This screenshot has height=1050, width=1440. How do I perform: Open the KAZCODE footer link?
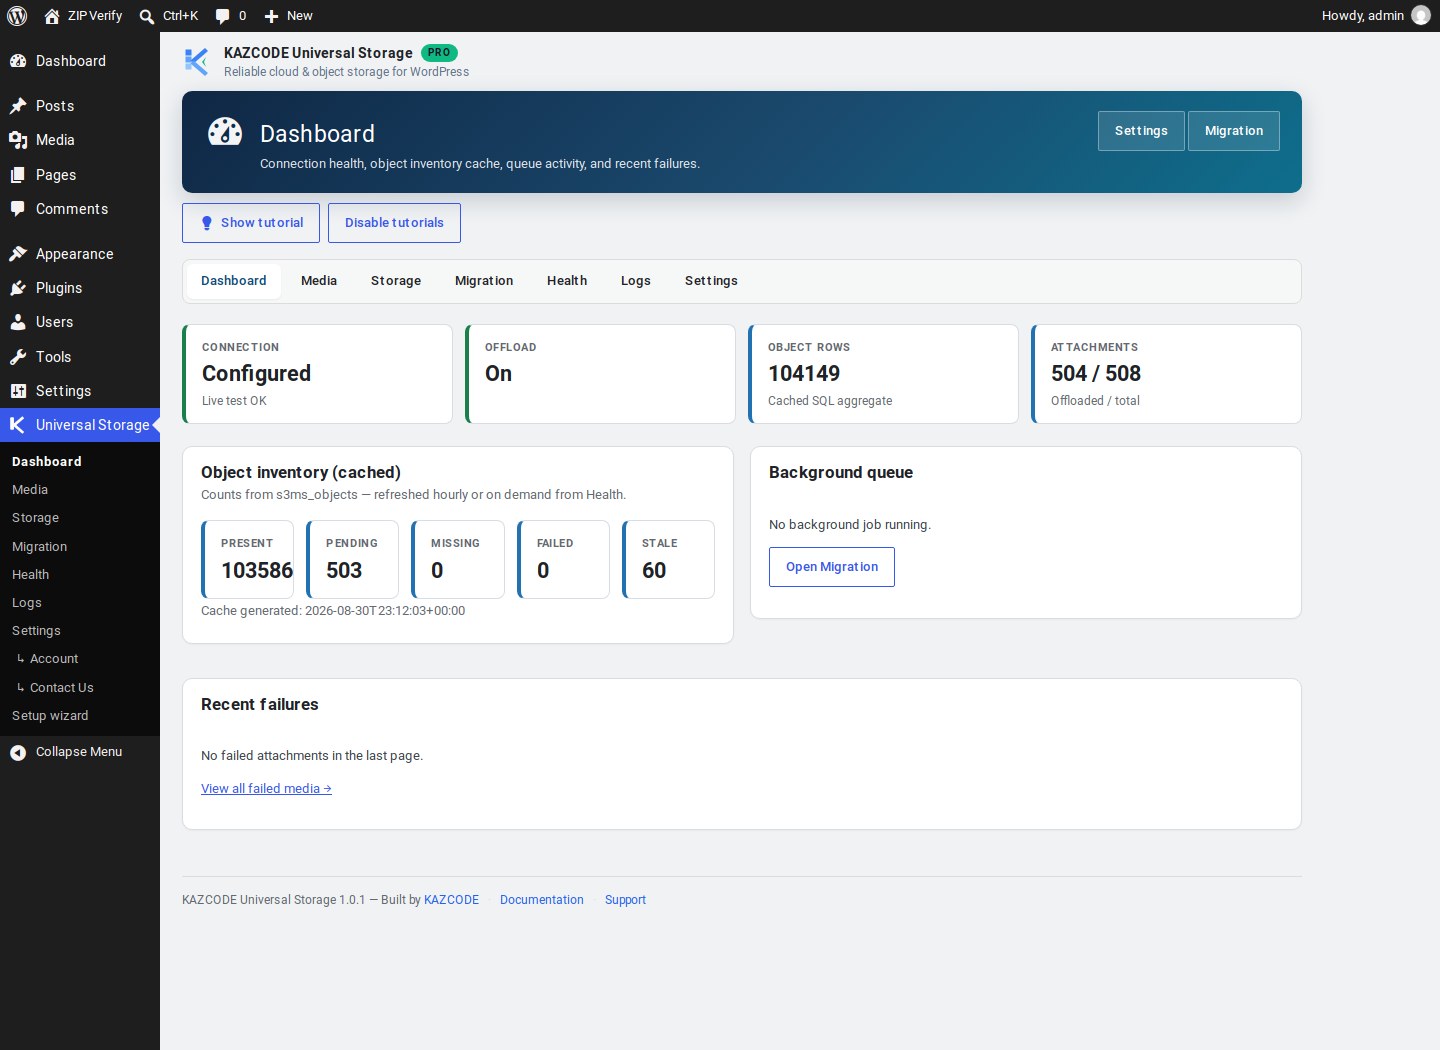(451, 900)
